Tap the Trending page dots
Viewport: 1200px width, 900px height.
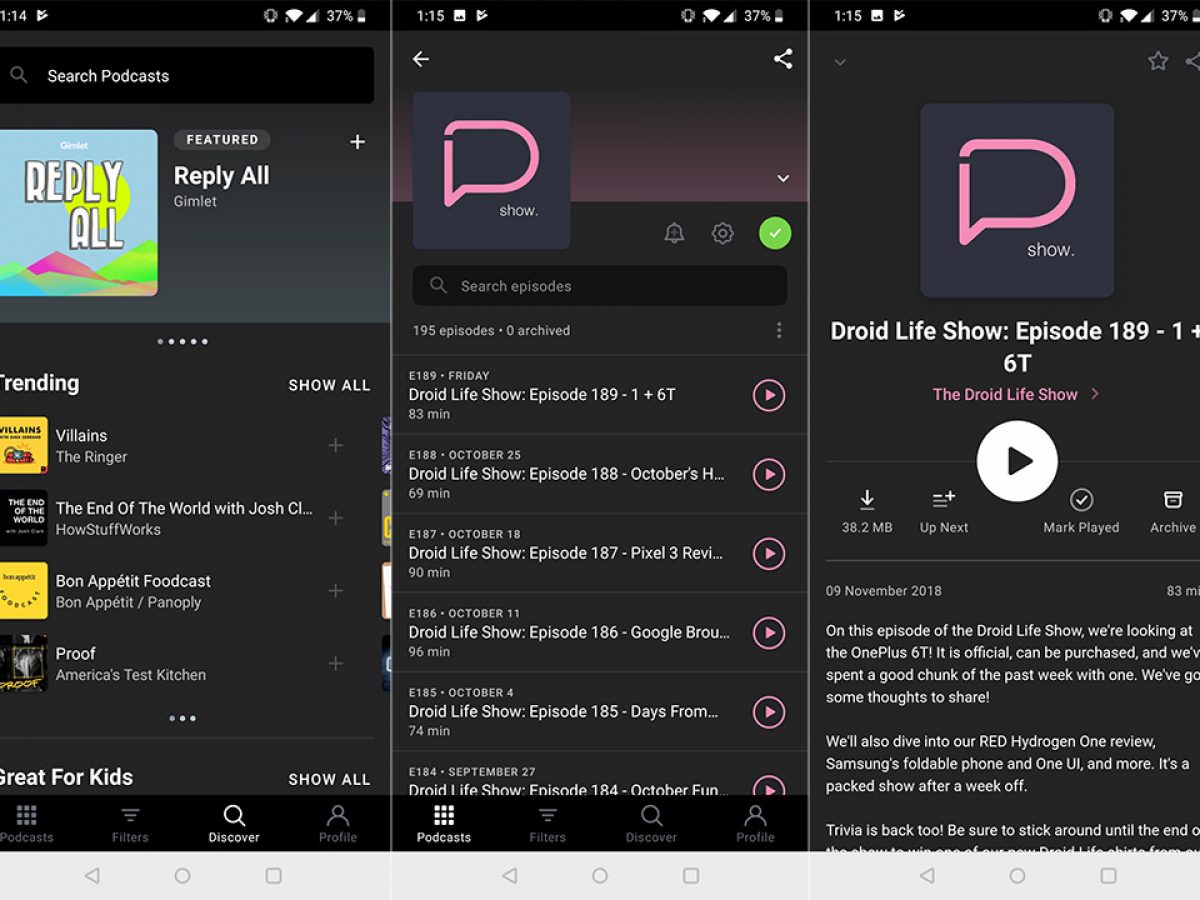pos(182,718)
